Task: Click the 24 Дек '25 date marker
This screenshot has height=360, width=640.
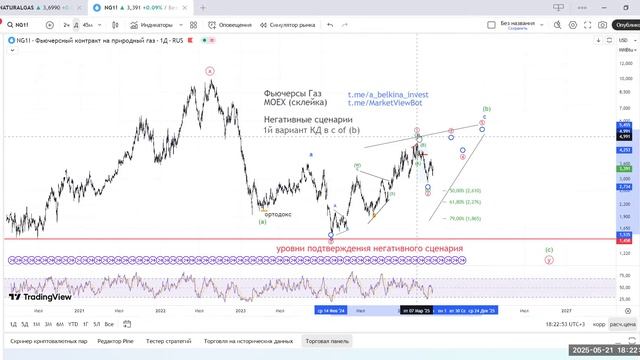Action: [482, 311]
